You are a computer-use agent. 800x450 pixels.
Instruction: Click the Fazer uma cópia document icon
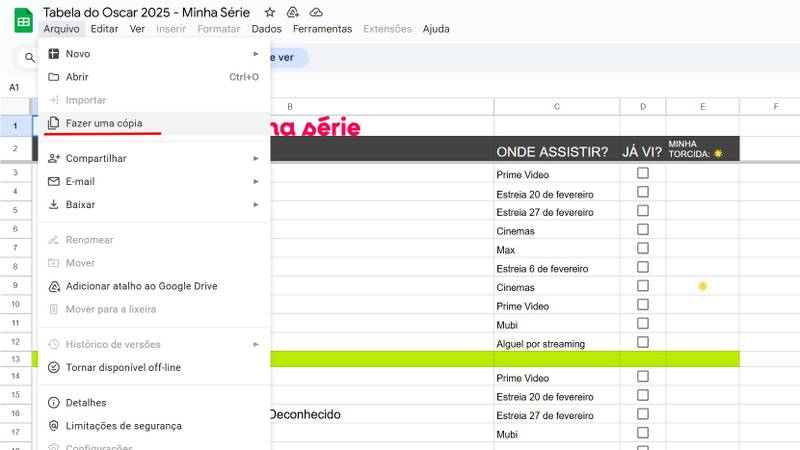point(54,123)
